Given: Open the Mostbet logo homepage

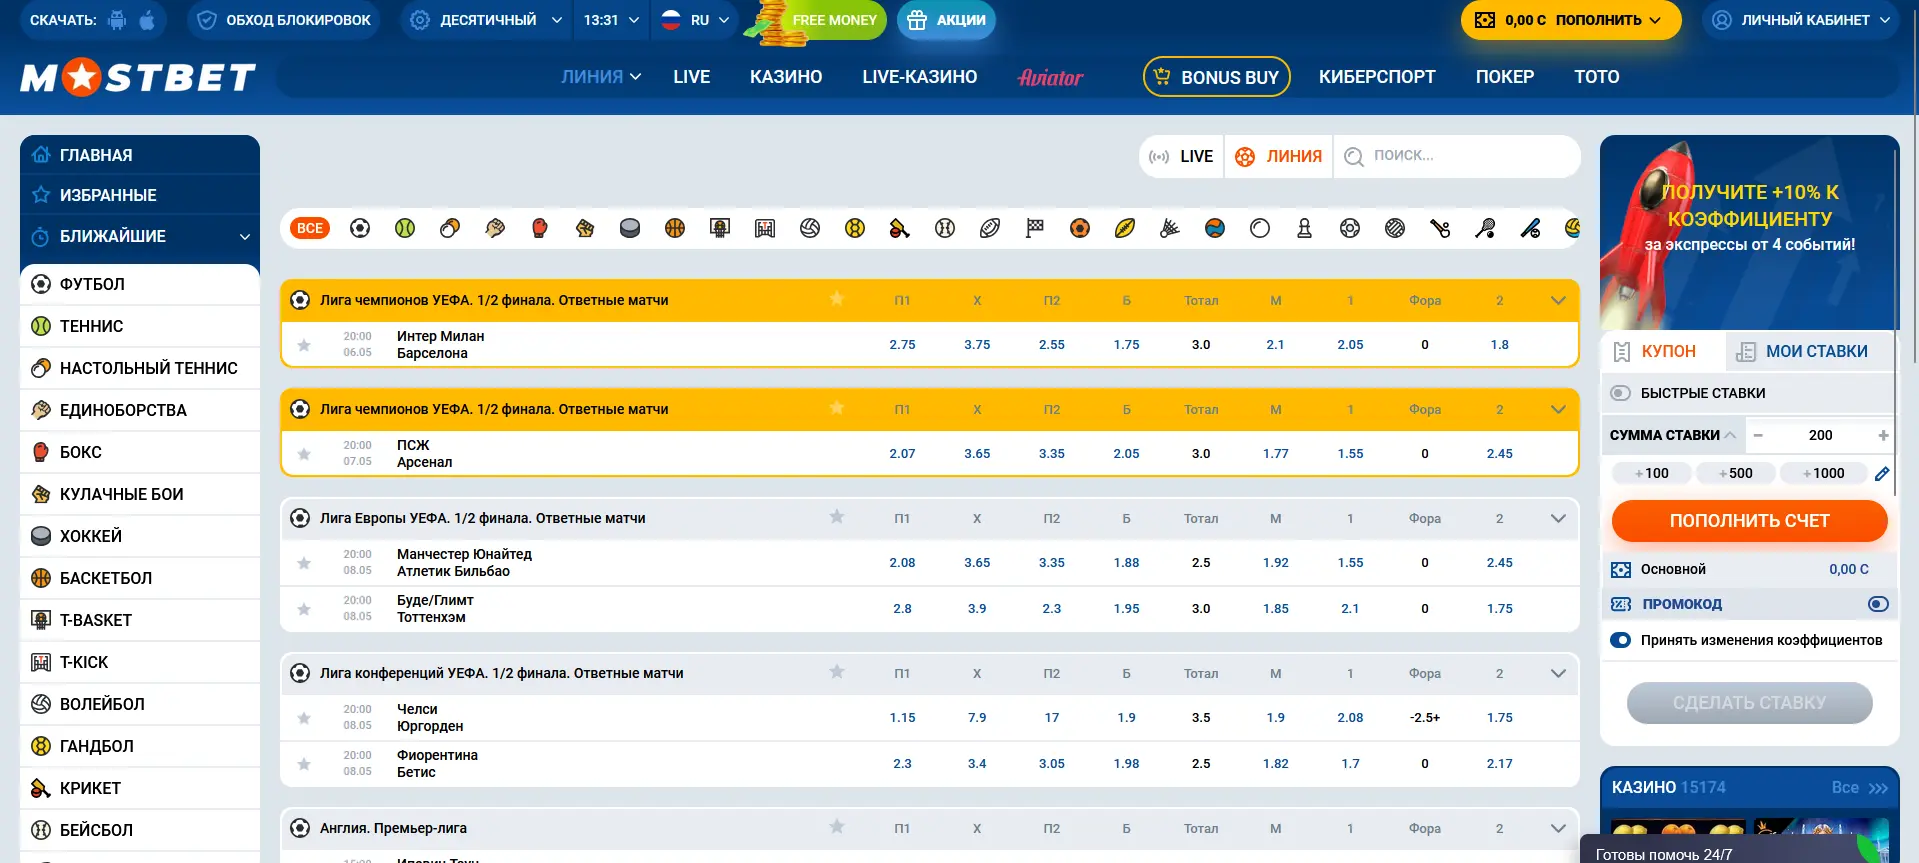Looking at the screenshot, I should pyautogui.click(x=138, y=77).
